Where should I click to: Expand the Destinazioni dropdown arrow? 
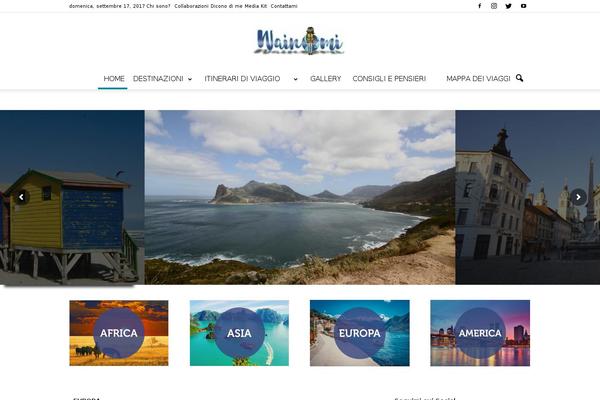click(190, 79)
